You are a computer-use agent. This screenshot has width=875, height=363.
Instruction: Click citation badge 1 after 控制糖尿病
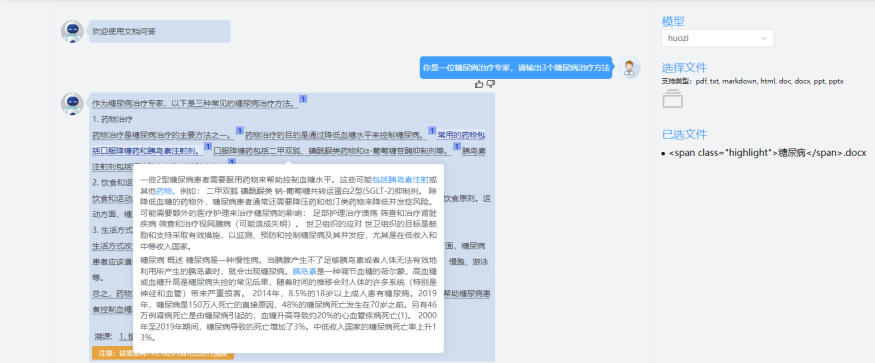tap(431, 131)
